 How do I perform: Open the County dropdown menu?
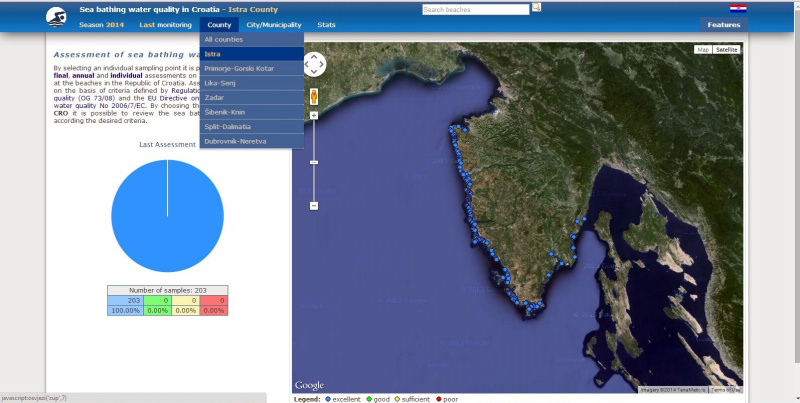[219, 24]
